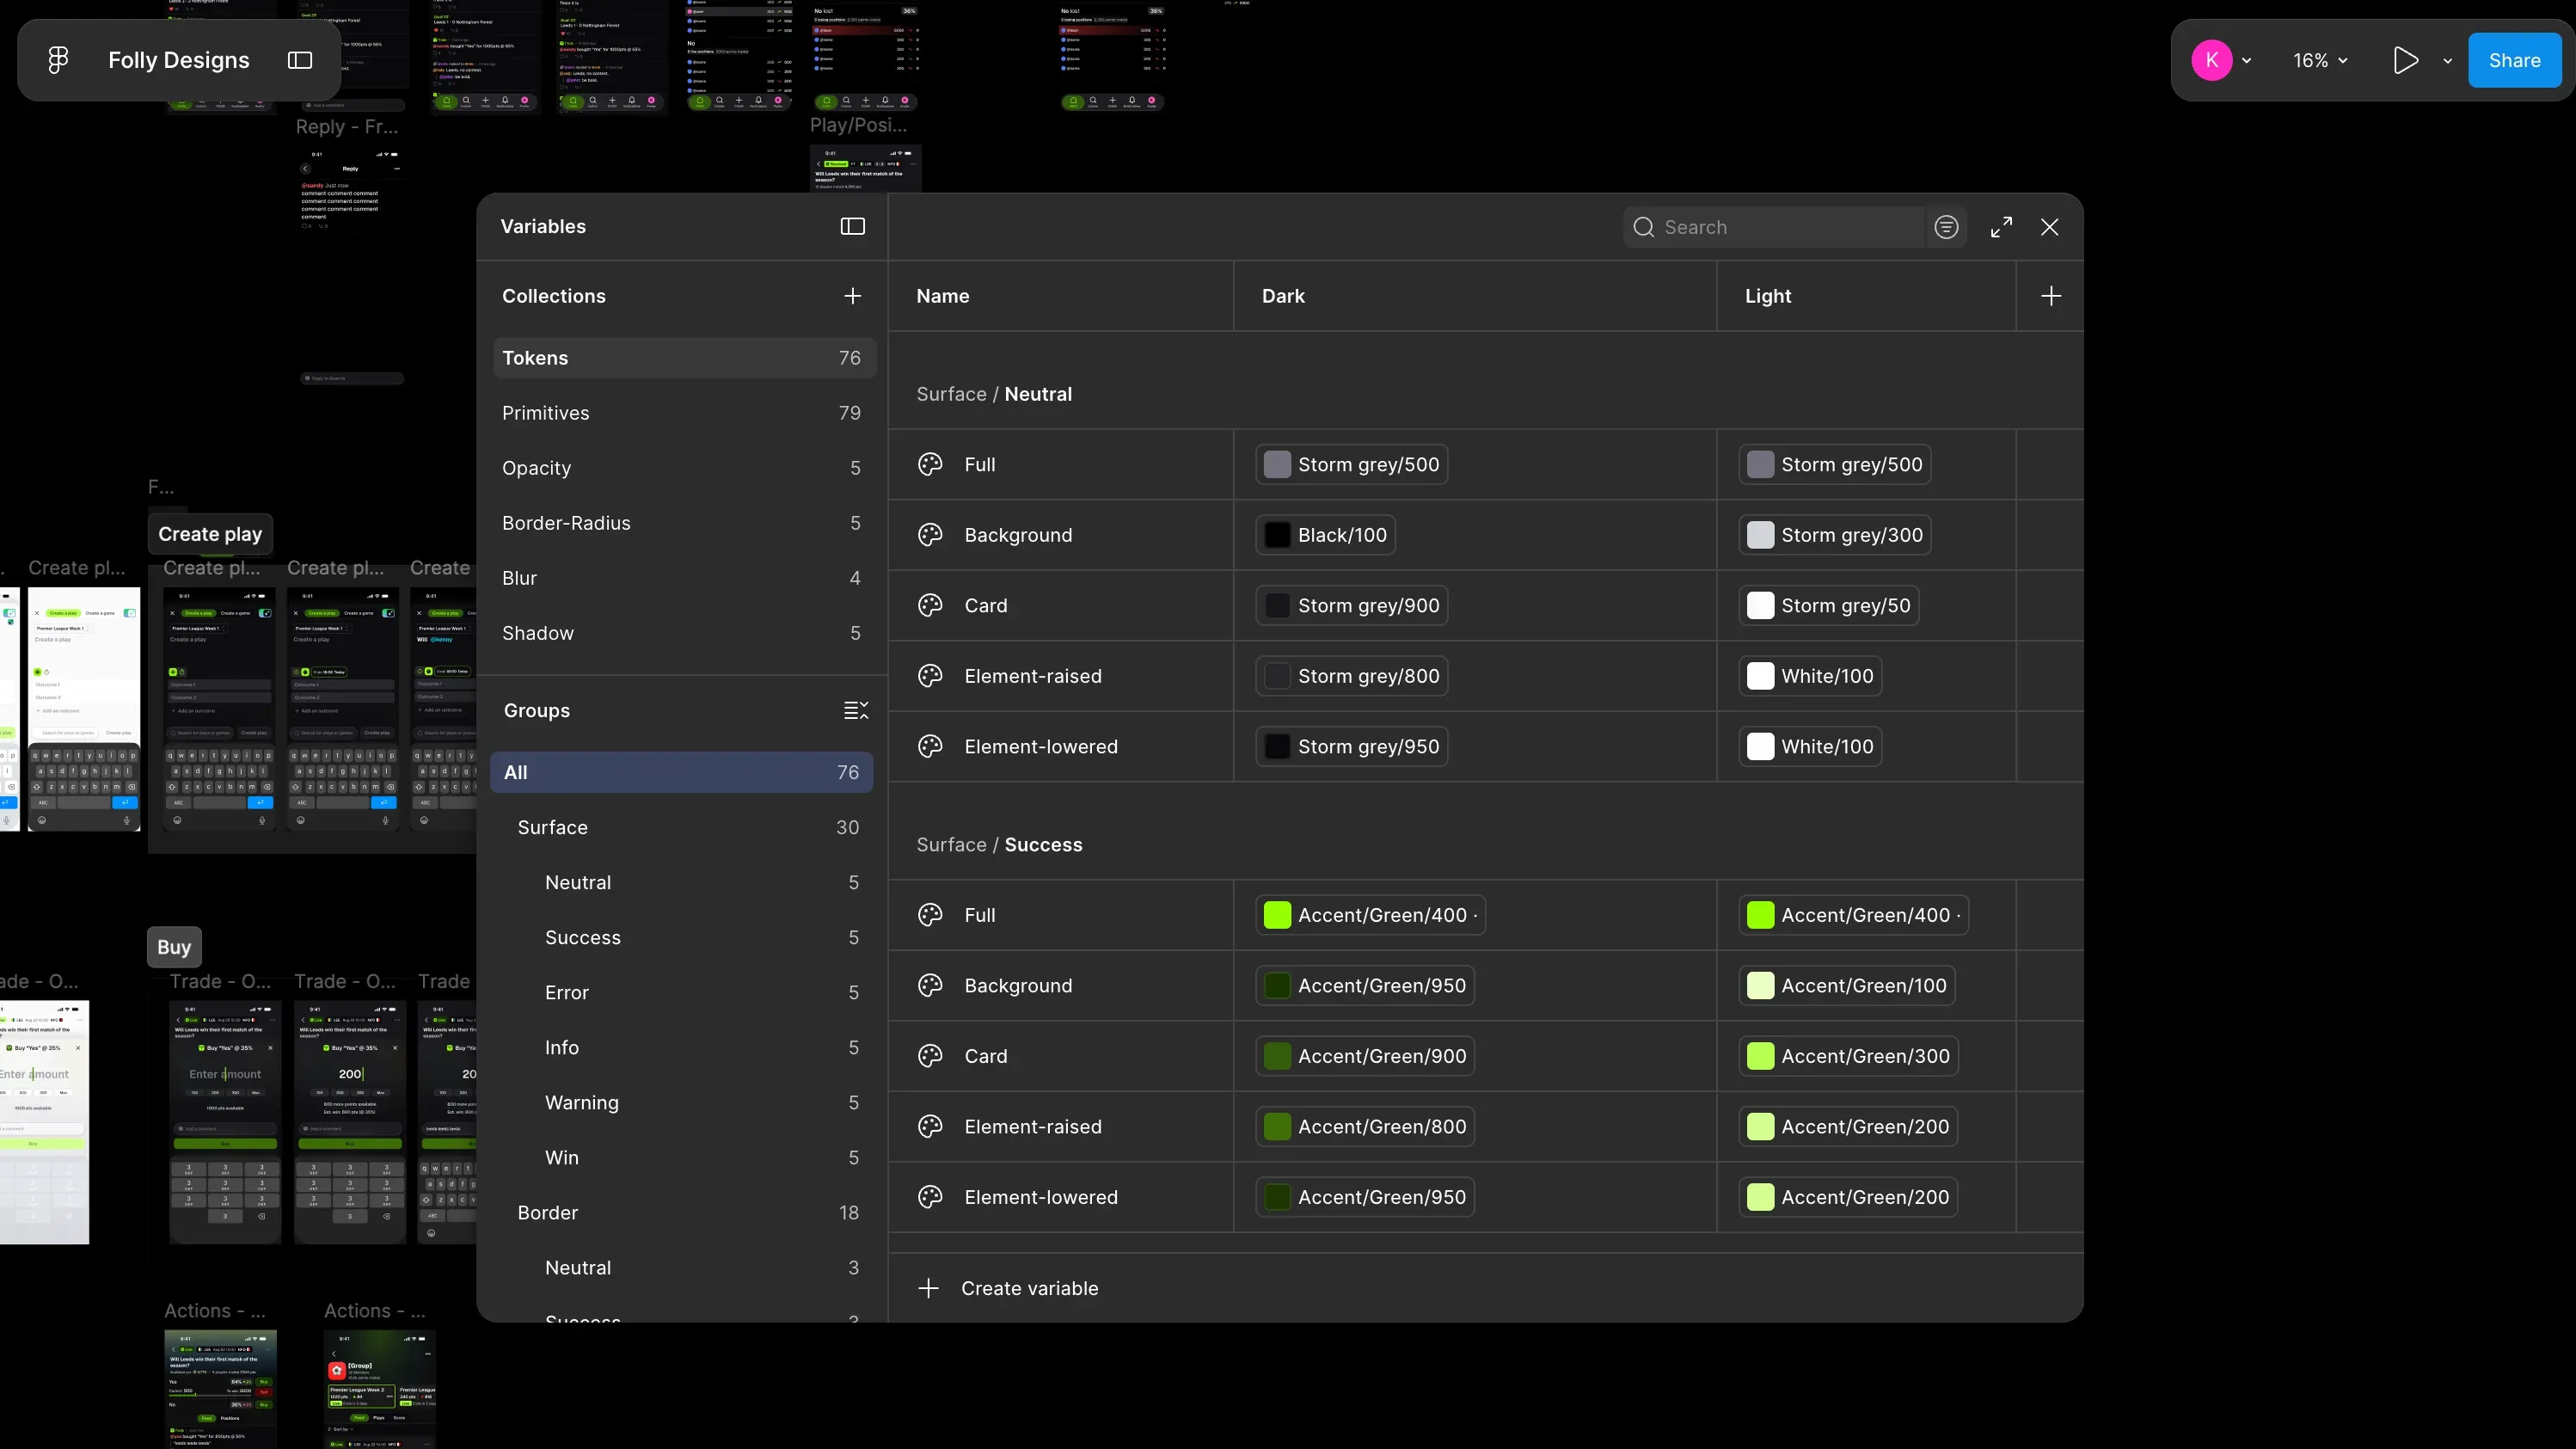Select the All group row
Viewport: 2576px width, 1449px height.
682,773
